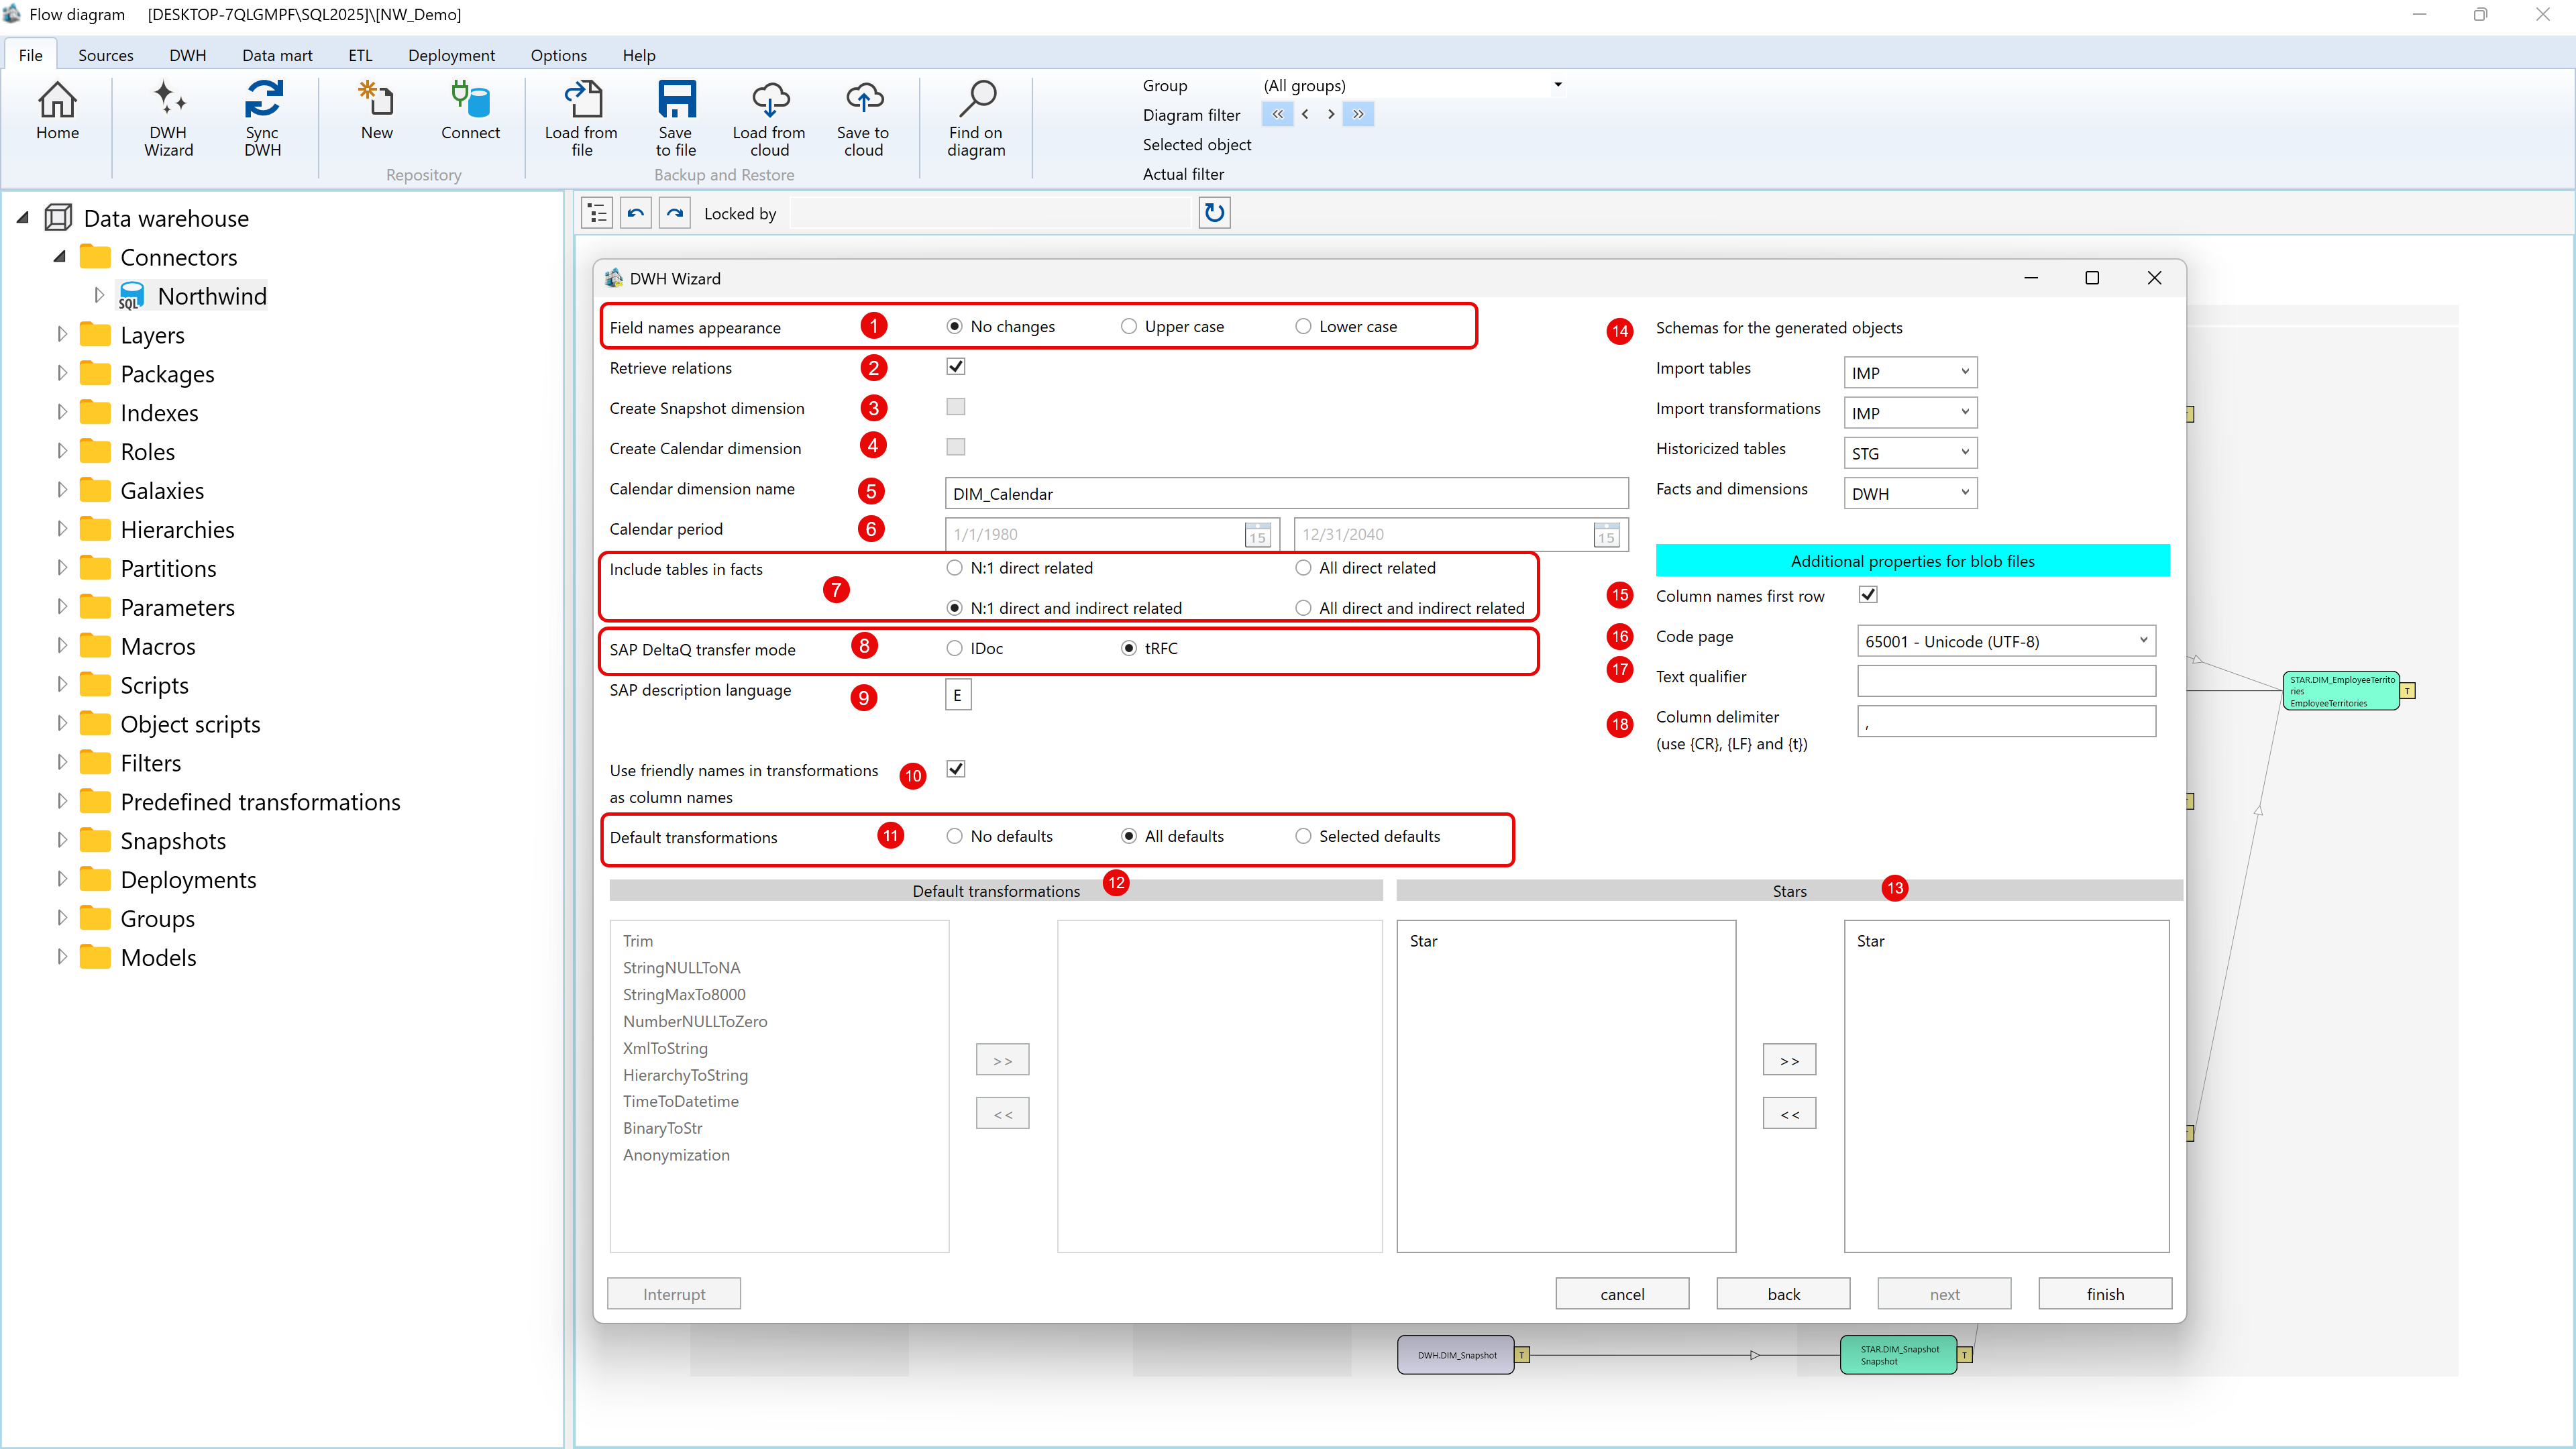Viewport: 2576px width, 1449px height.
Task: Create a New repository icon
Action: coord(377,111)
